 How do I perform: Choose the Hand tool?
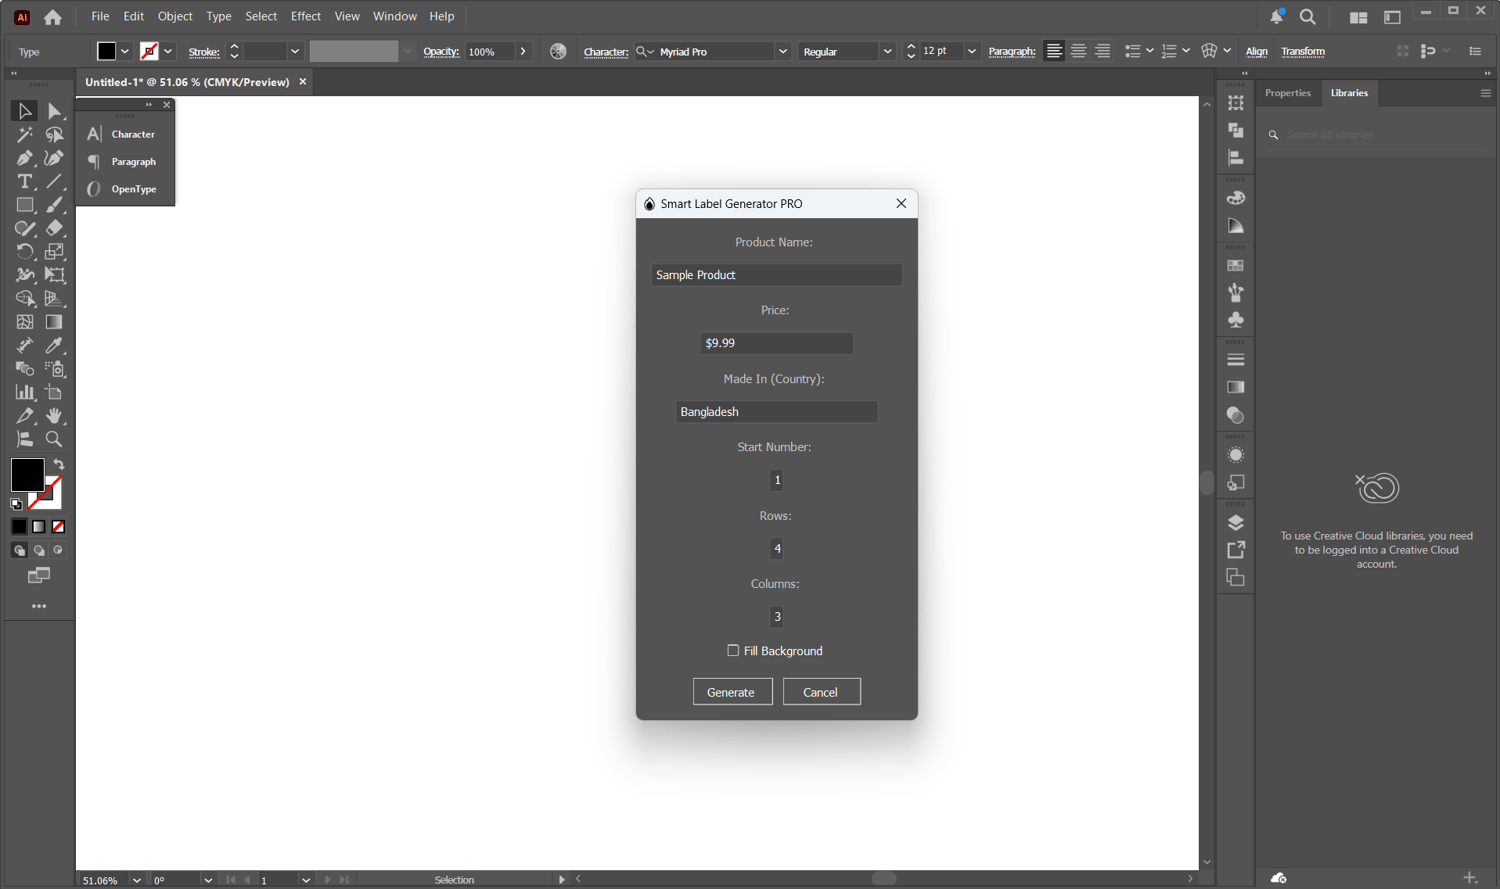(x=54, y=415)
